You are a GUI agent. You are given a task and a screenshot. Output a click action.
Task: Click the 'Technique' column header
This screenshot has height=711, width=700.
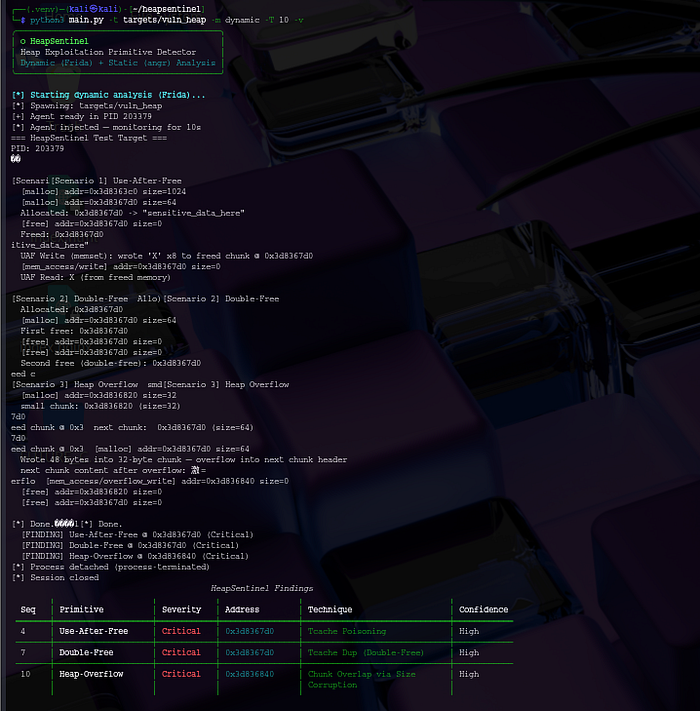[330, 610]
